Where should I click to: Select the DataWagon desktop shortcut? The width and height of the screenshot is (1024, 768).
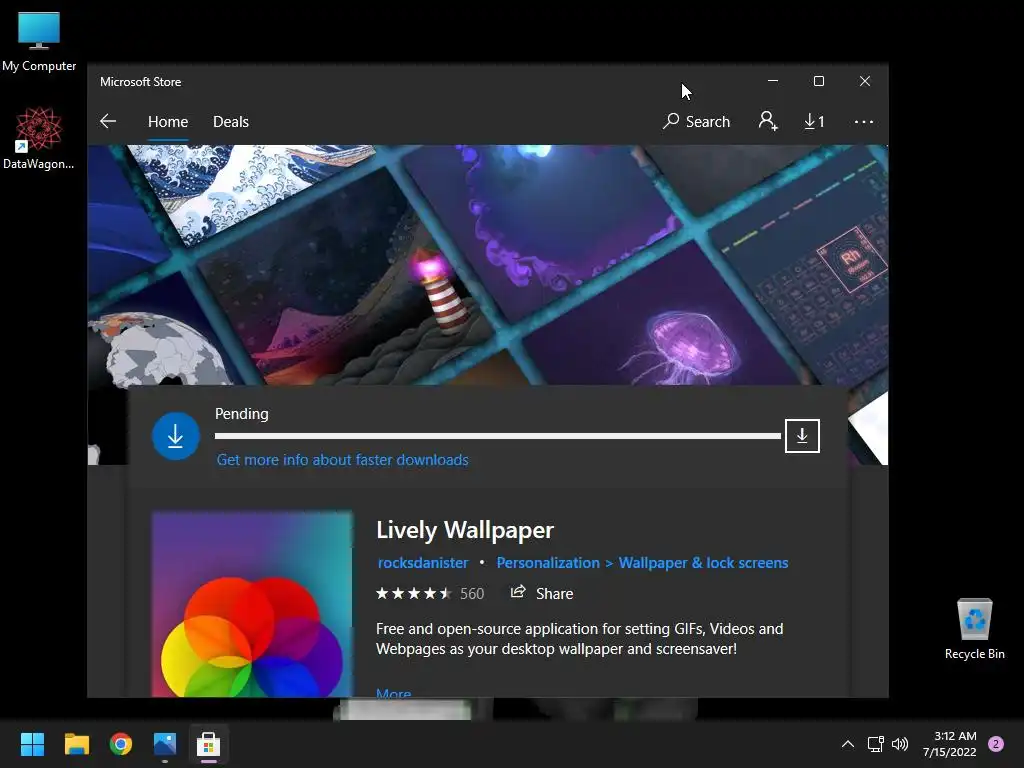click(39, 138)
